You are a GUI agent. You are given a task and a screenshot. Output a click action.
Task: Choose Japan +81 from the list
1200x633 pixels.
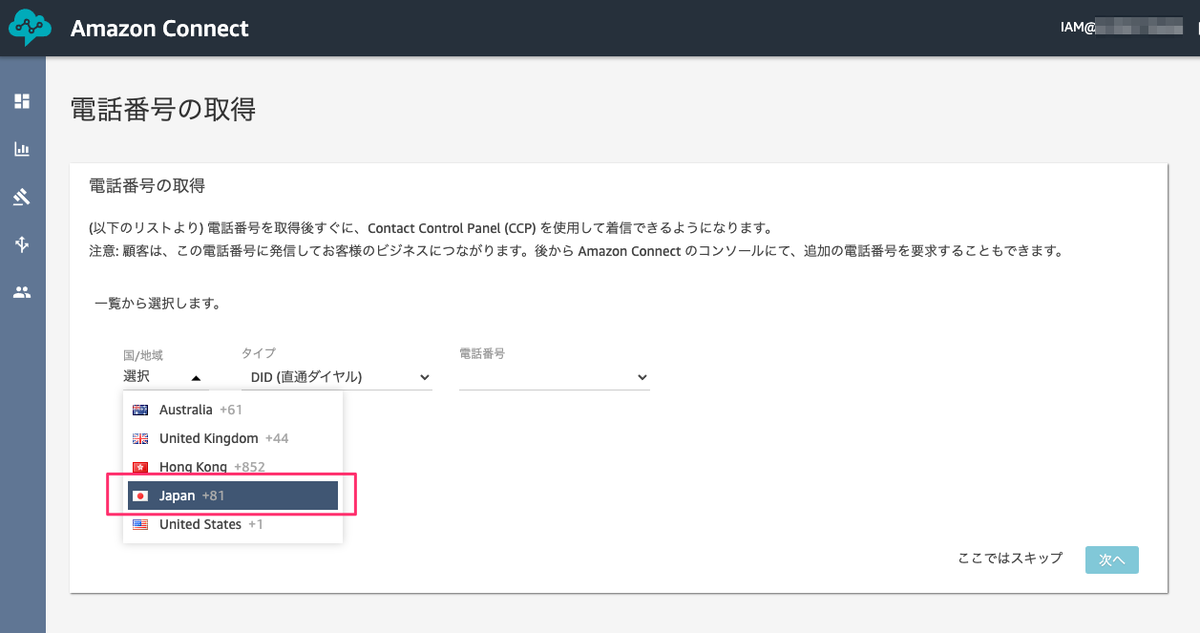coord(233,496)
